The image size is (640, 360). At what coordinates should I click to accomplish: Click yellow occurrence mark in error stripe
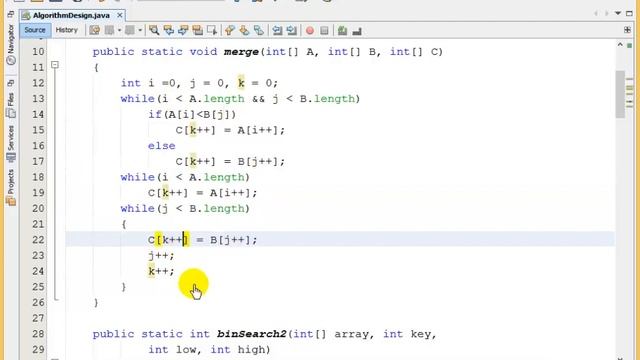(x=629, y=89)
